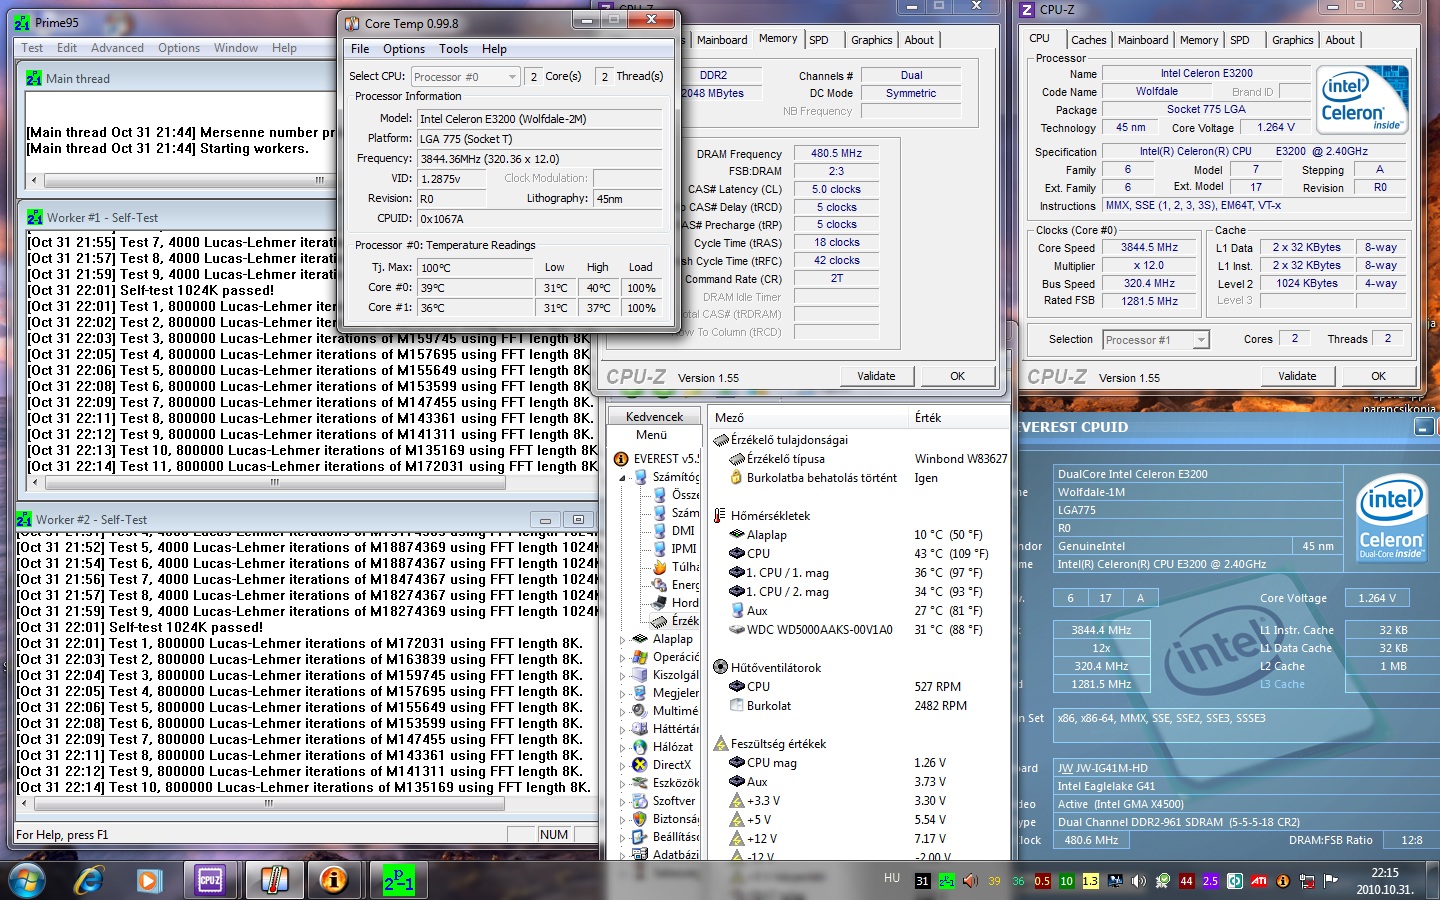Click the padlock icon beside Burkolatba behatolás történt
Viewport: 1440px width, 900px height.
point(736,478)
